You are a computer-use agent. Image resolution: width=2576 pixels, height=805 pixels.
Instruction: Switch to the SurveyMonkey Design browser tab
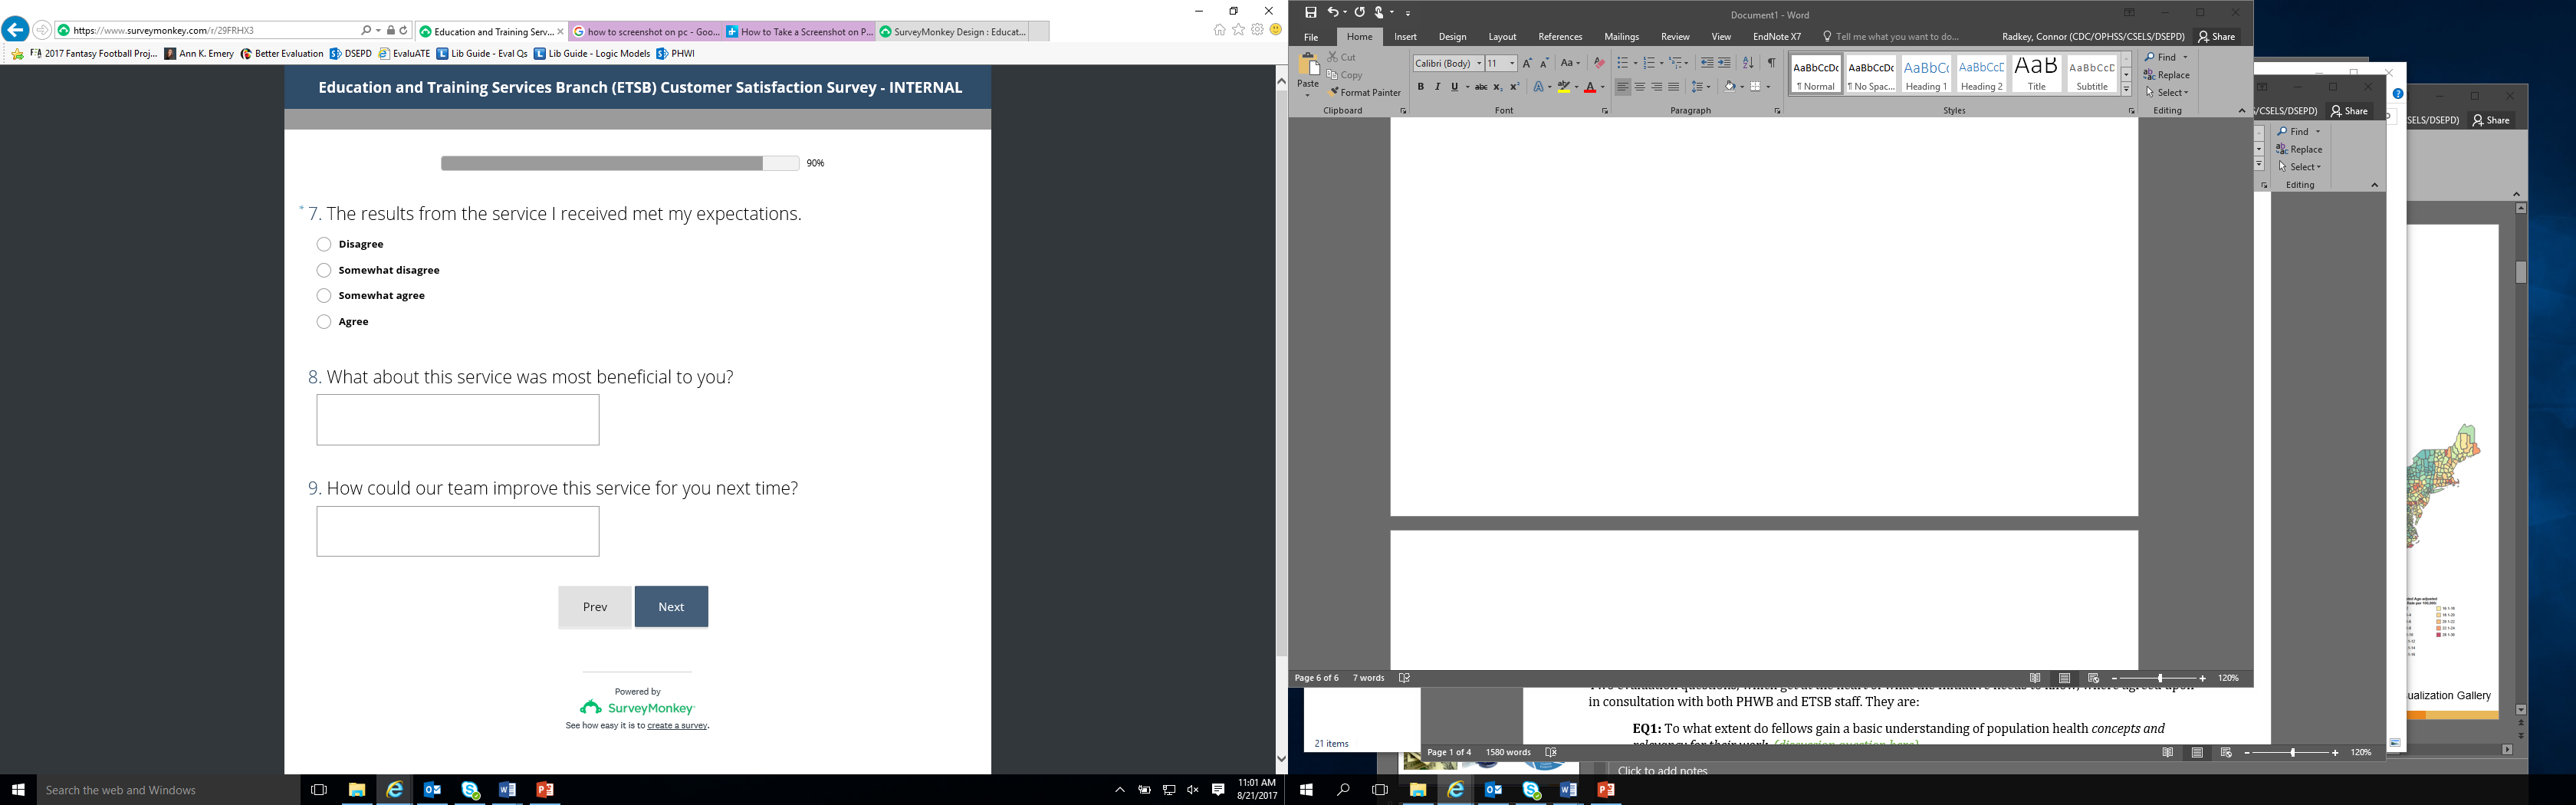click(x=952, y=31)
